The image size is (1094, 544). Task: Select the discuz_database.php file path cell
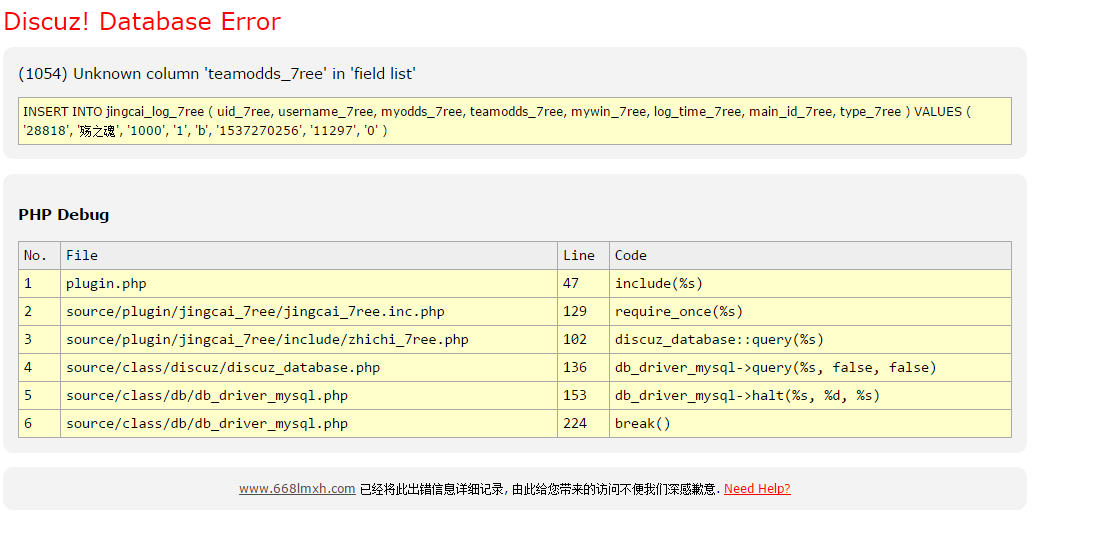pos(223,368)
